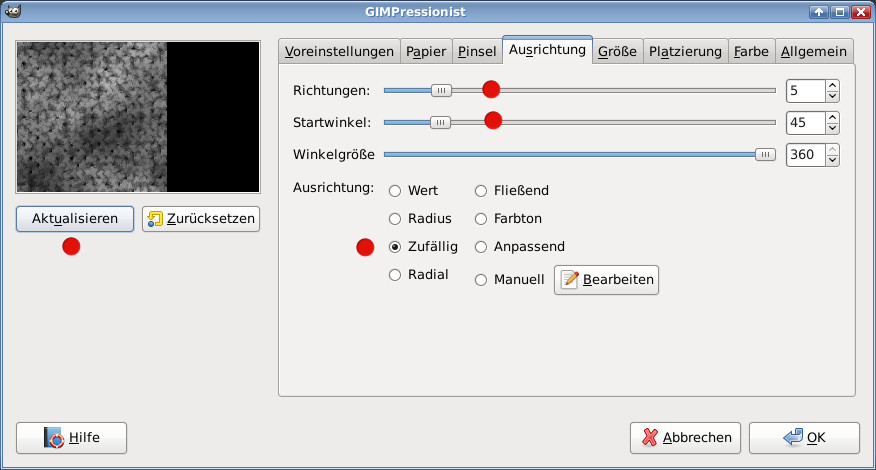This screenshot has width=876, height=470.
Task: Increase Winkelgröße spinner value
Action: pyautogui.click(x=832, y=149)
